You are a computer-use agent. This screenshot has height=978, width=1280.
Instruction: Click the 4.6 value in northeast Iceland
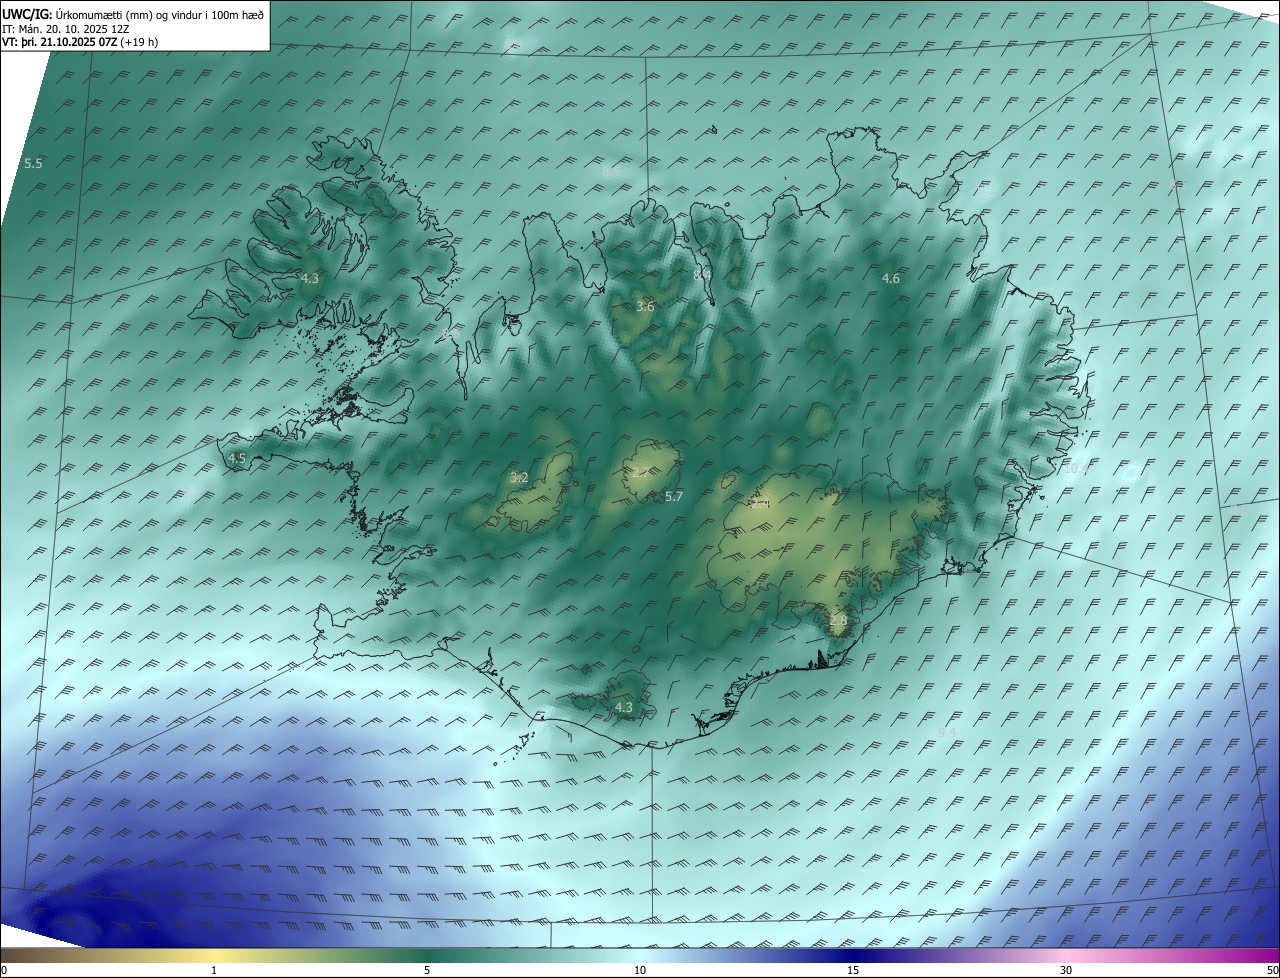click(890, 278)
